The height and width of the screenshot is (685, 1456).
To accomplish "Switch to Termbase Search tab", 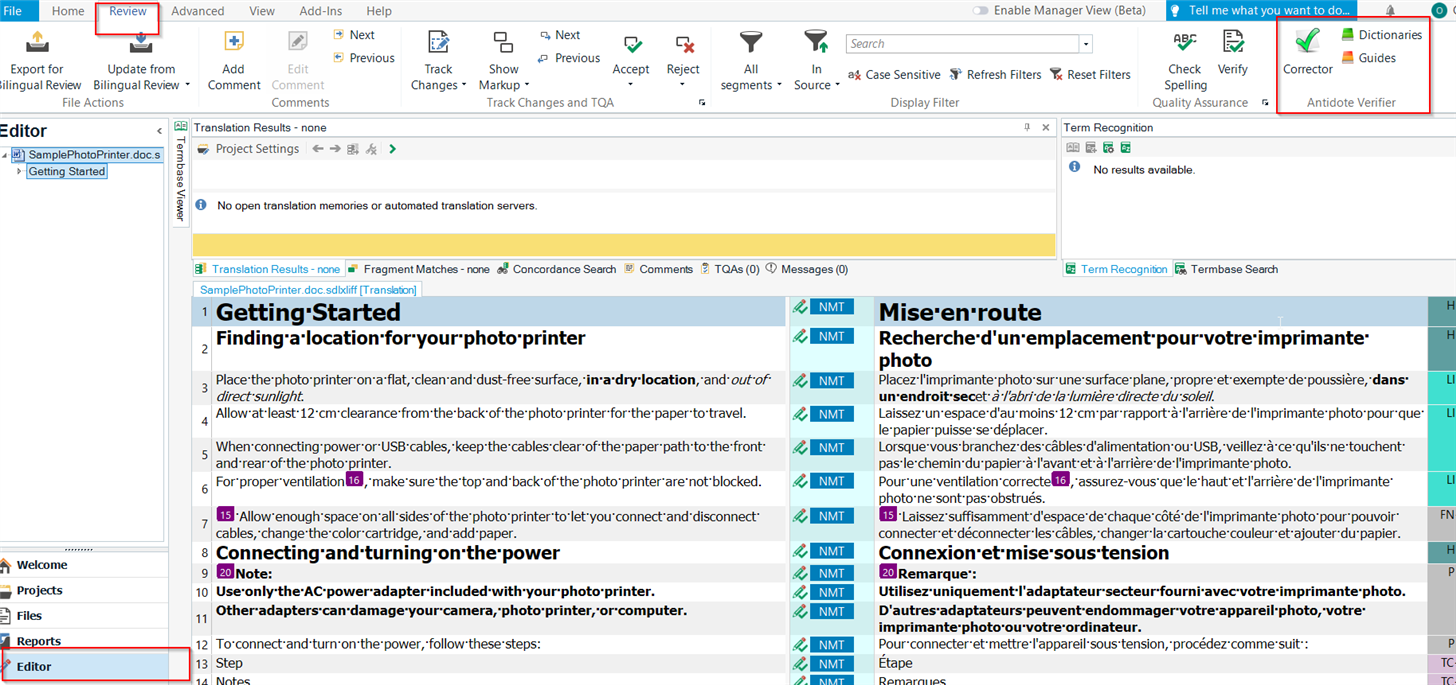I will point(1226,269).
